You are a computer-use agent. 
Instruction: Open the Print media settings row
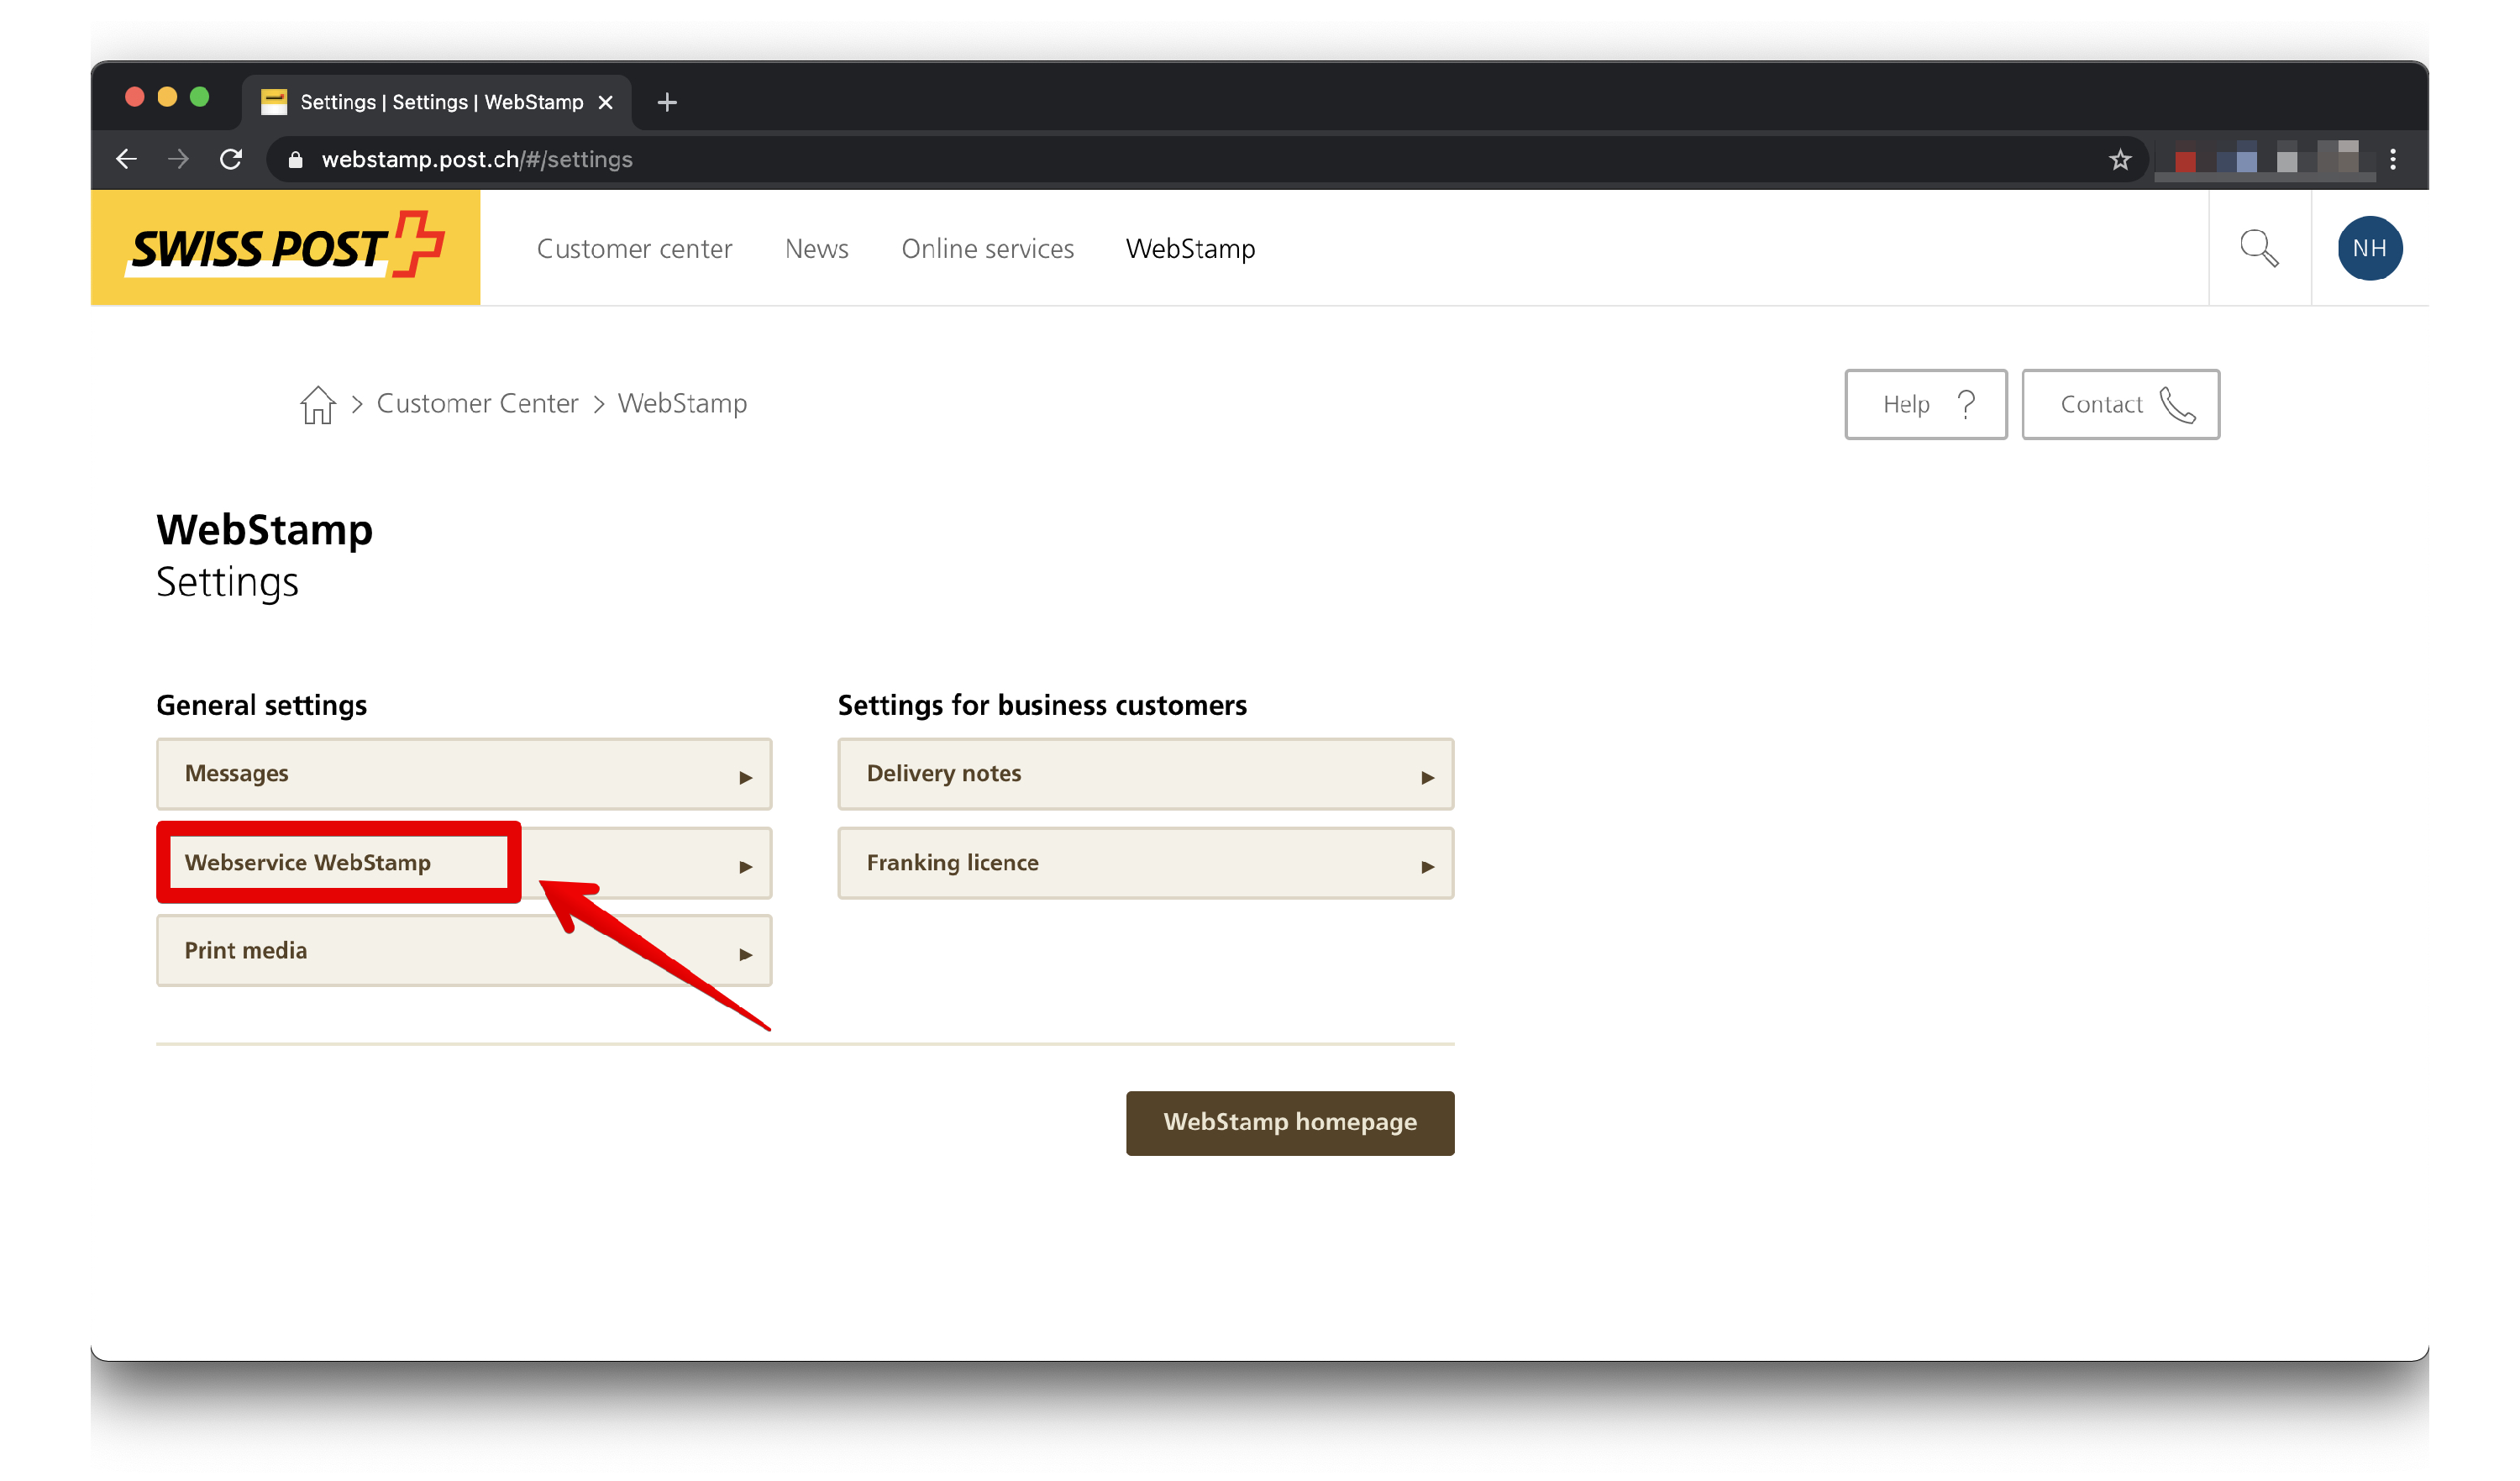pyautogui.click(x=464, y=950)
